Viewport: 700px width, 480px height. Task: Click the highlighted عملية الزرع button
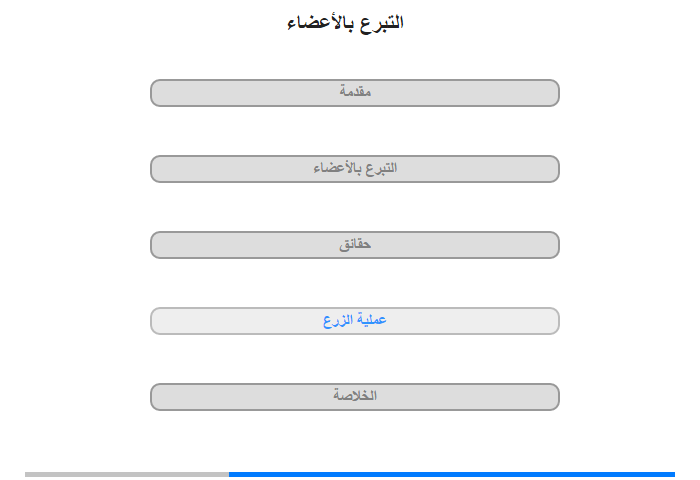[354, 321]
